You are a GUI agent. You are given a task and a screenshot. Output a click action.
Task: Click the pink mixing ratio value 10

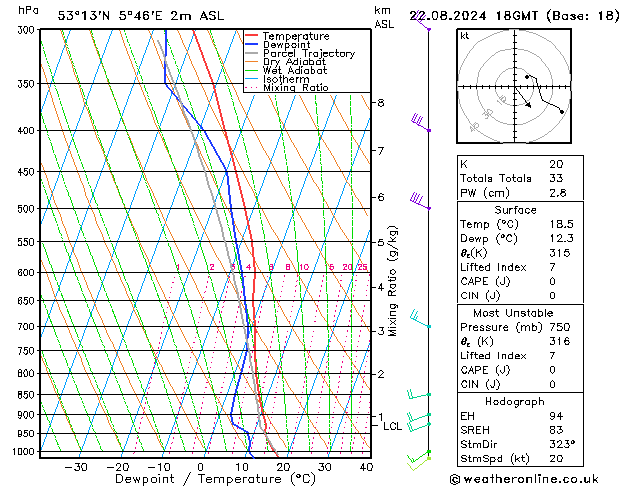(x=304, y=267)
